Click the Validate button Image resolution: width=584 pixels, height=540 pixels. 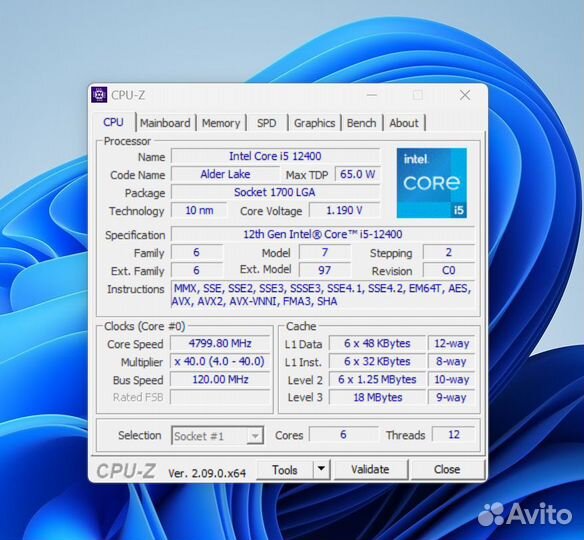[x=371, y=470]
